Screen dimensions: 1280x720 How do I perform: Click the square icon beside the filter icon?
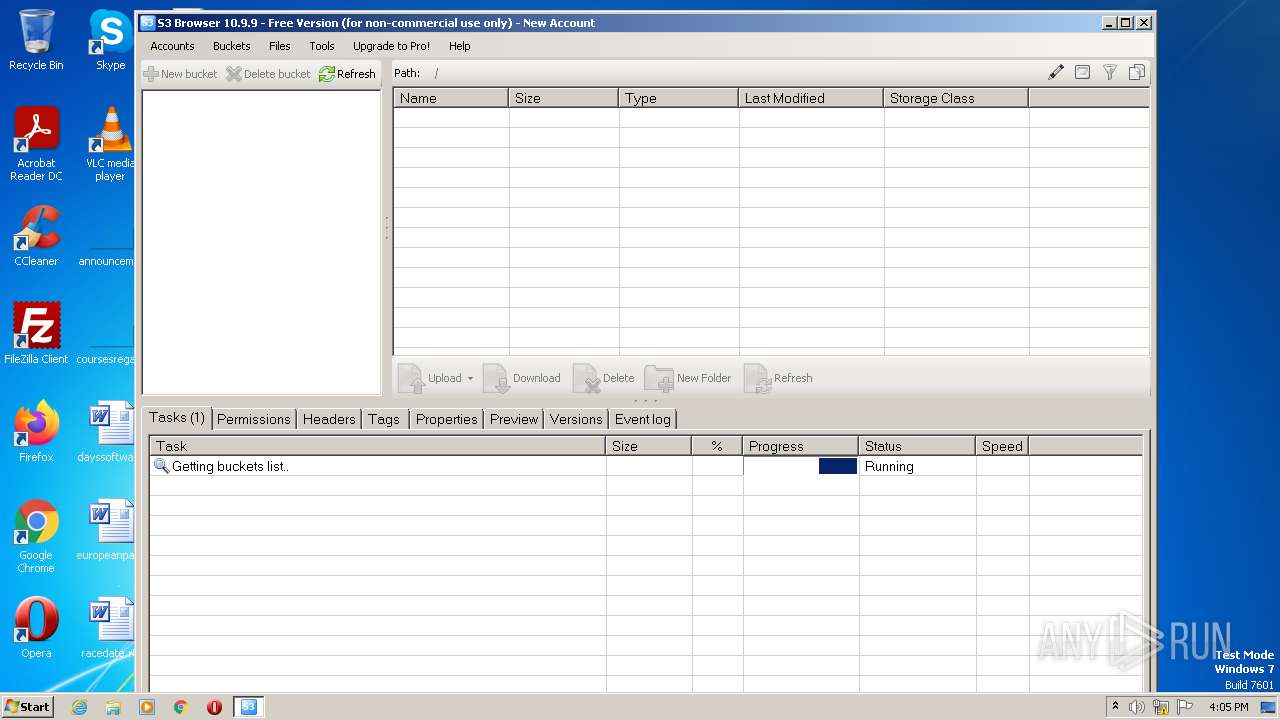[x=1082, y=72]
